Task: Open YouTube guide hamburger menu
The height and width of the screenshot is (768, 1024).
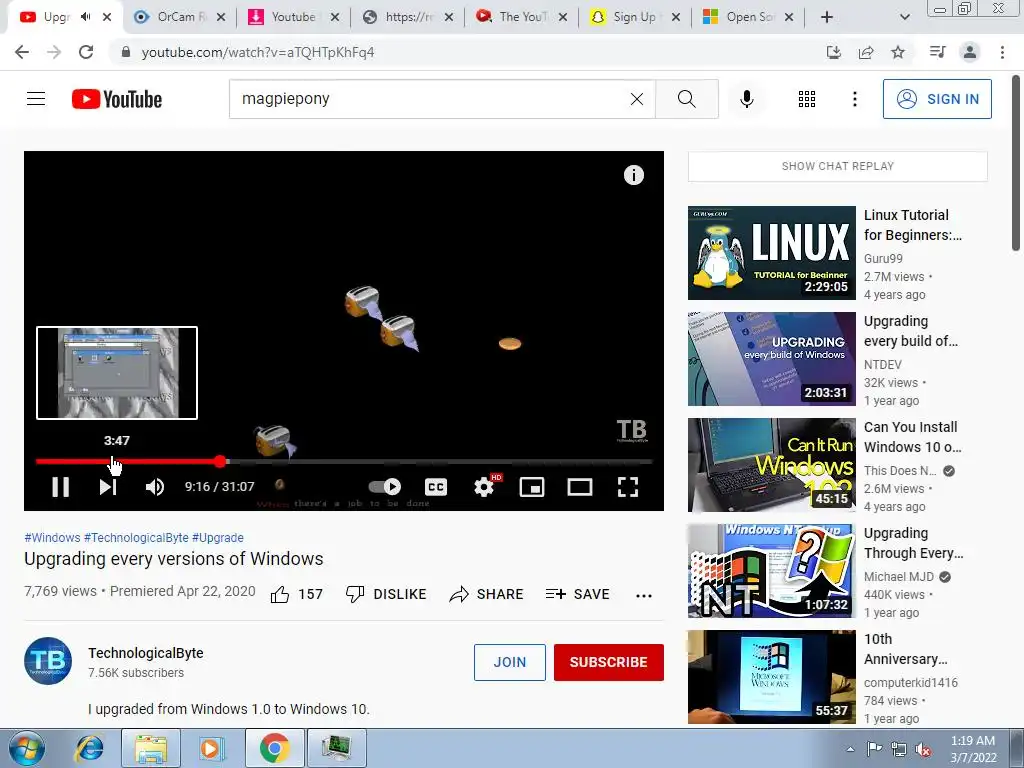Action: click(36, 99)
